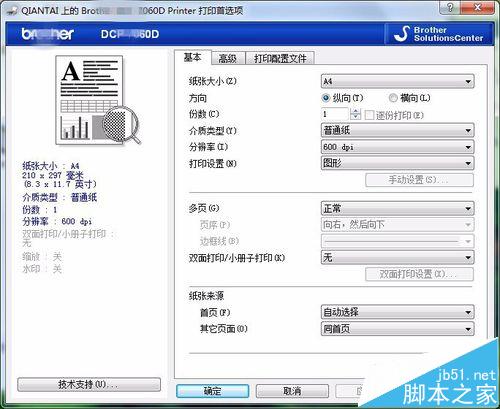Click the 210 x 297 毫米 dimensions text
500x409 pixels.
click(53, 175)
